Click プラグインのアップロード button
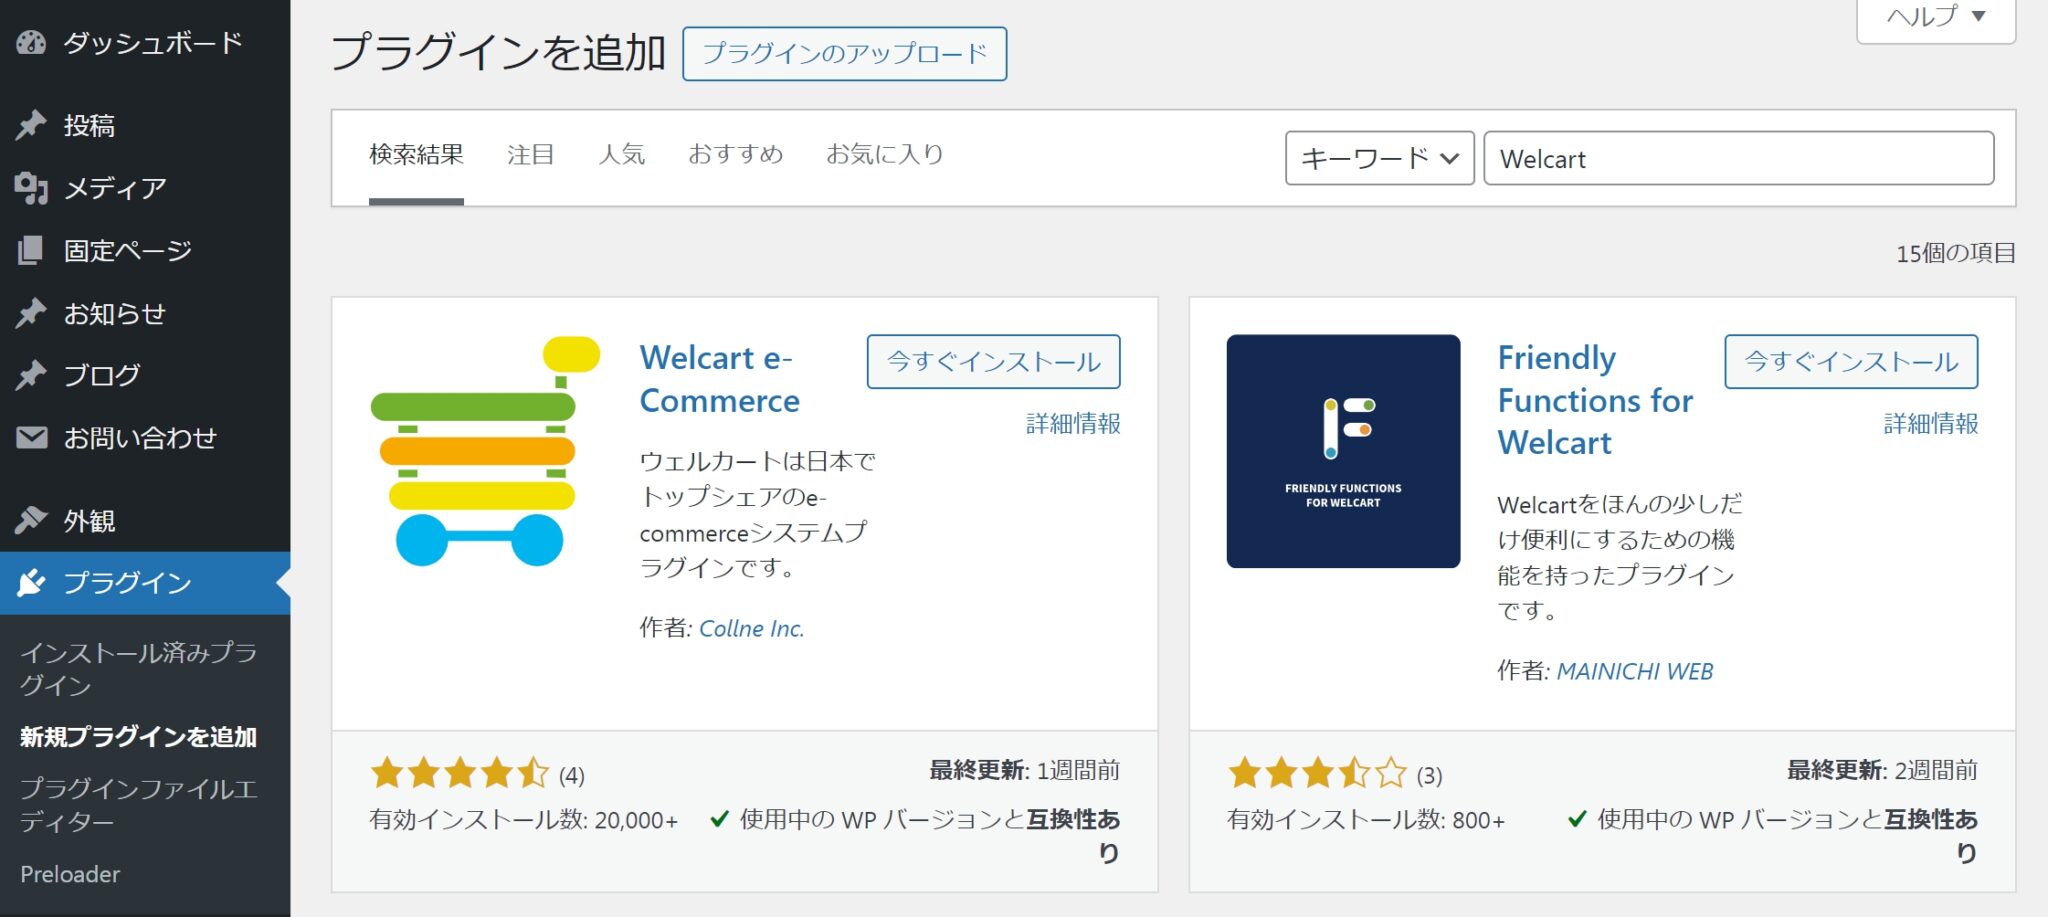2048x917 pixels. [844, 55]
